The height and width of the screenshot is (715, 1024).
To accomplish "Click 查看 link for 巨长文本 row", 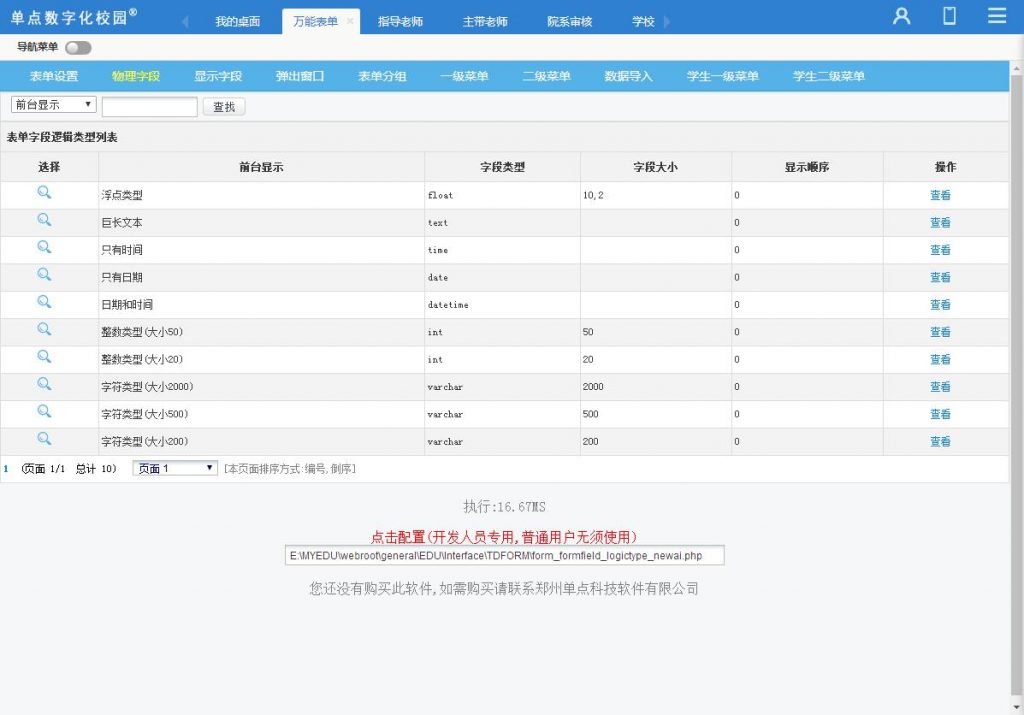I will pos(940,223).
